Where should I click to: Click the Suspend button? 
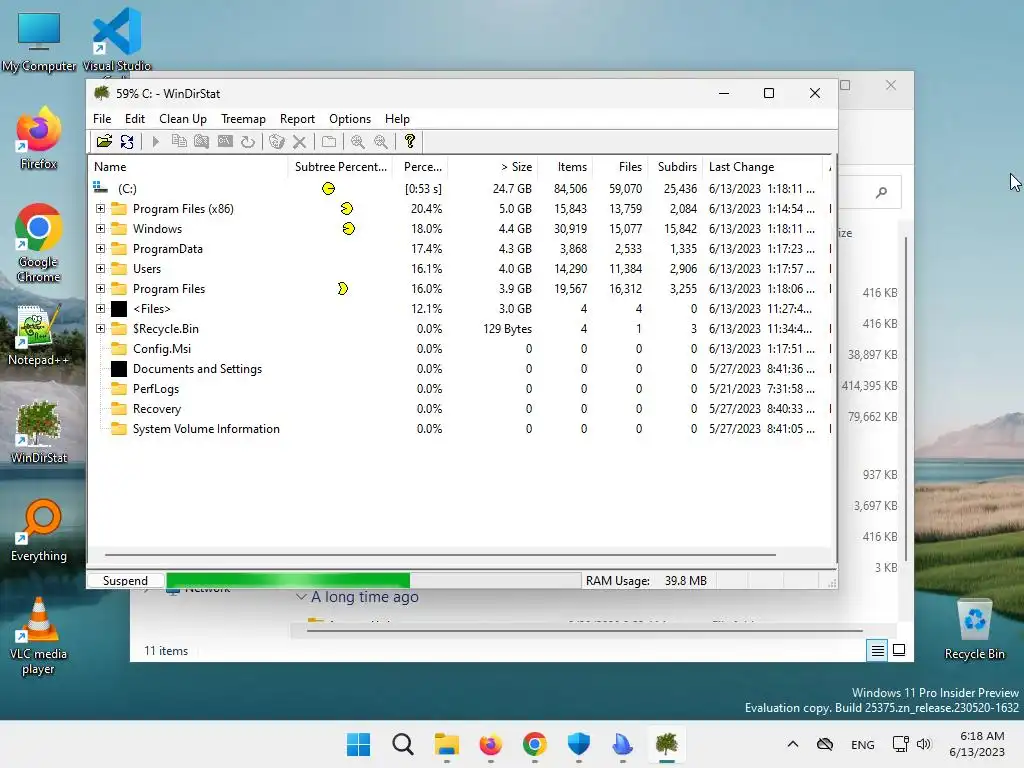(x=125, y=581)
